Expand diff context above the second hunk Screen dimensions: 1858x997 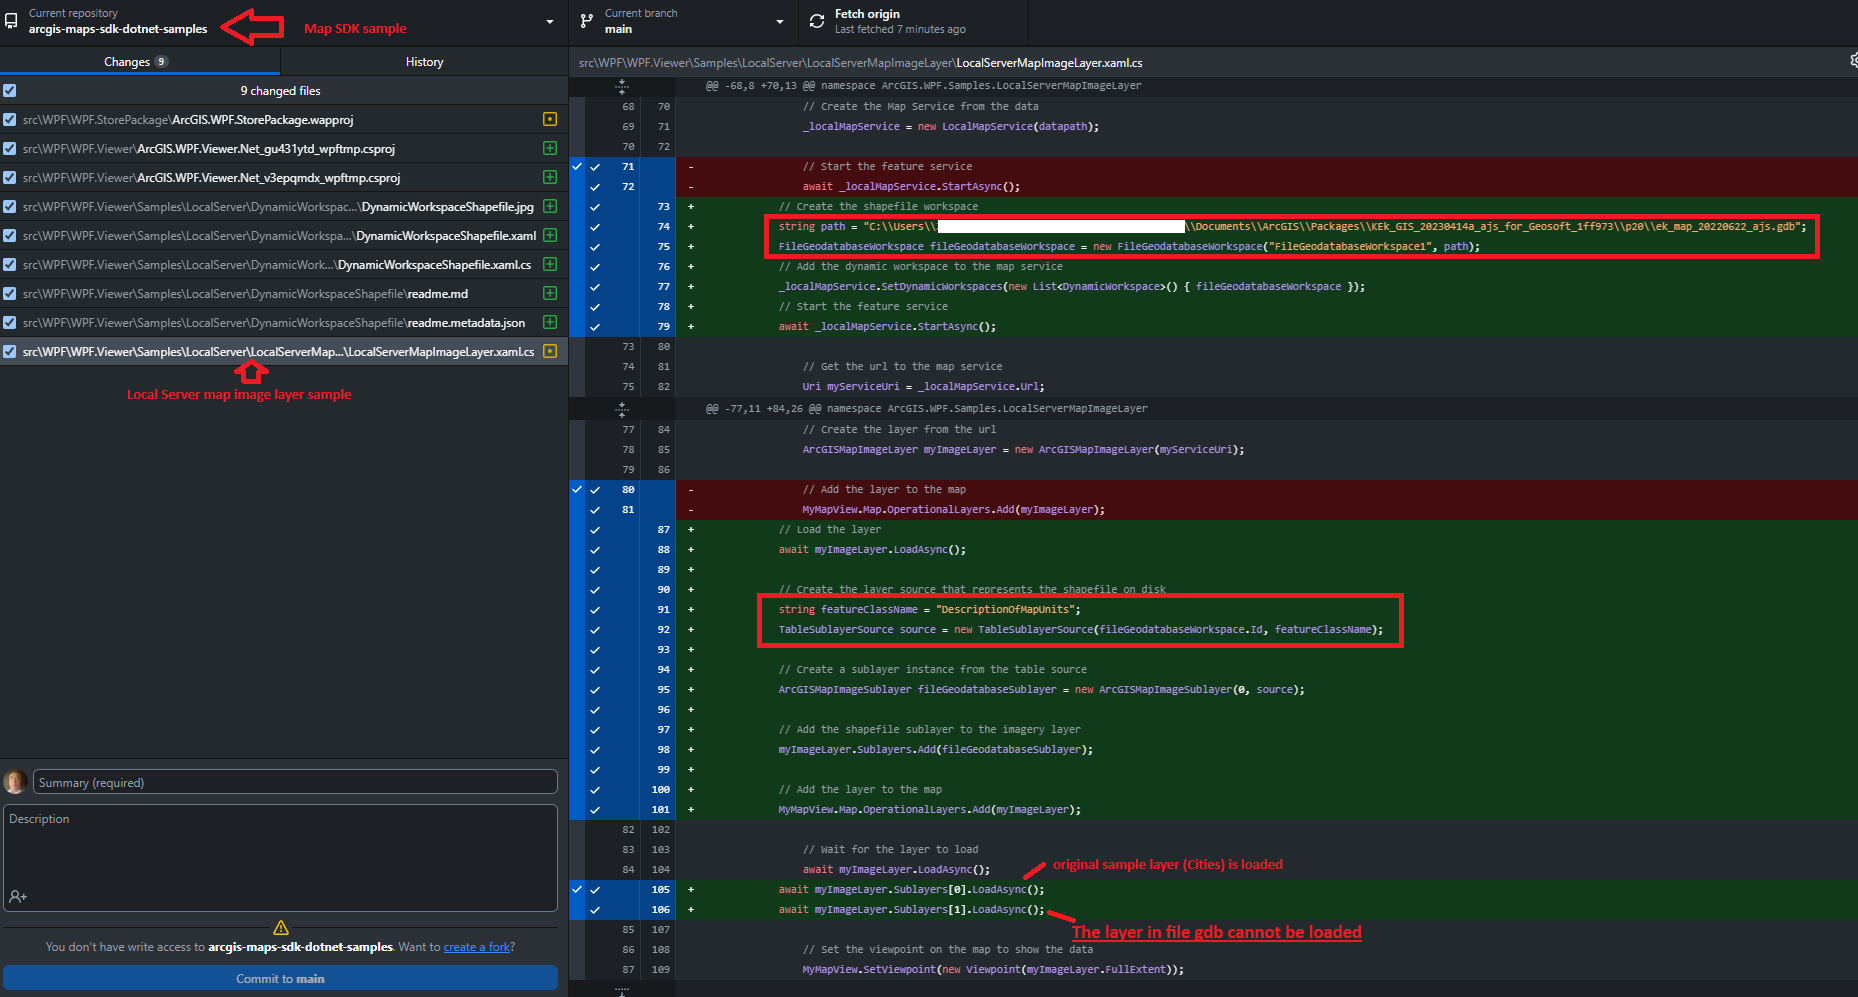pyautogui.click(x=622, y=408)
